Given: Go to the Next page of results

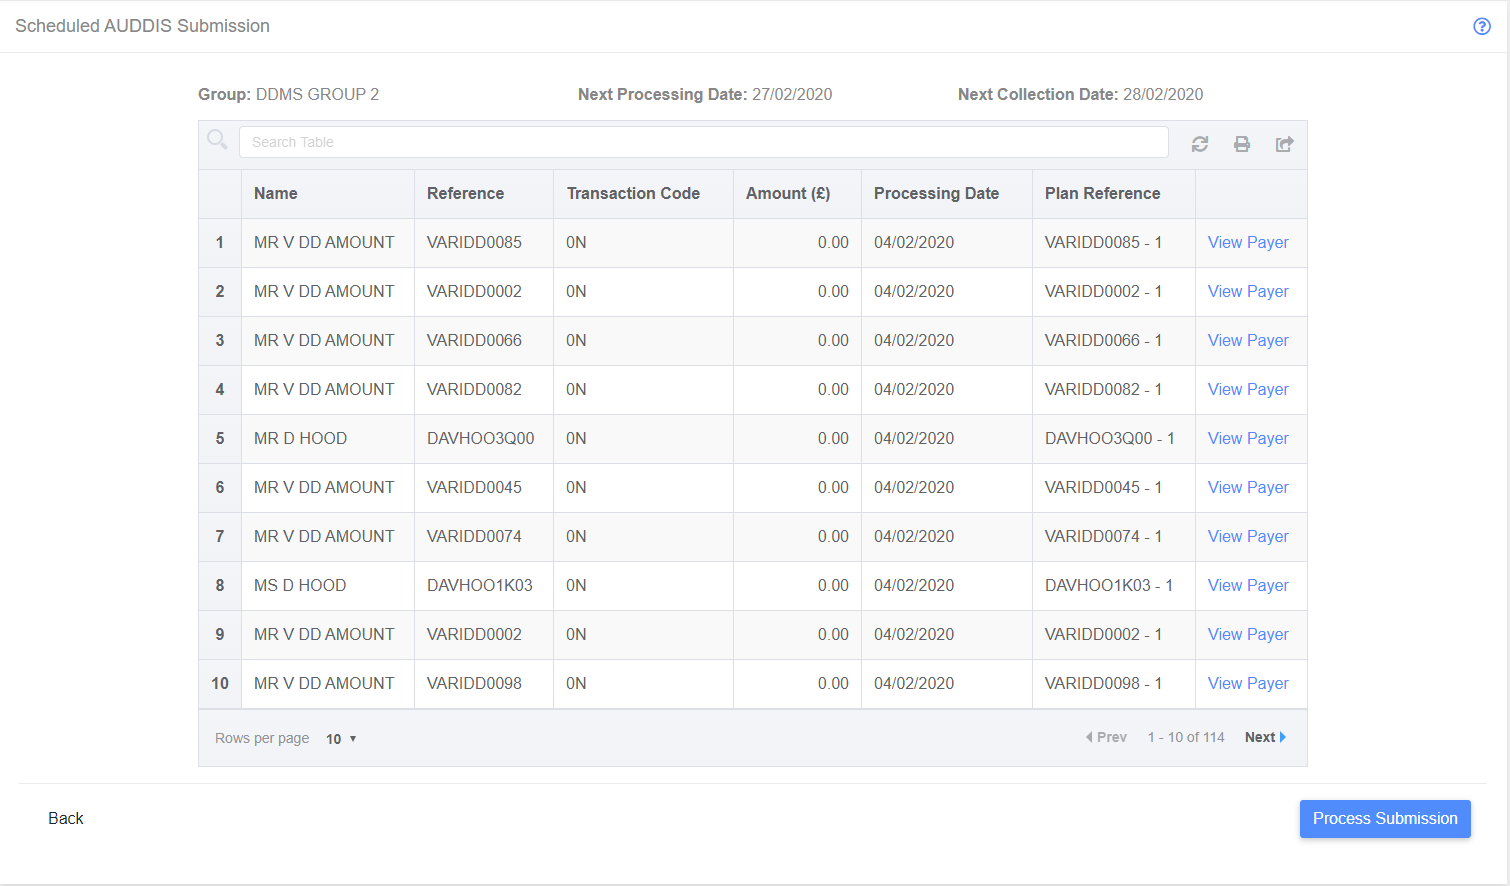Looking at the screenshot, I should coord(1265,737).
